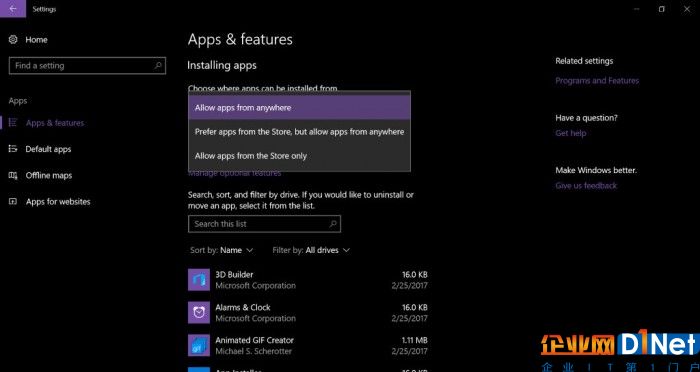The image size is (700, 372).
Task: Click the Give us feedback link
Action: [586, 185]
